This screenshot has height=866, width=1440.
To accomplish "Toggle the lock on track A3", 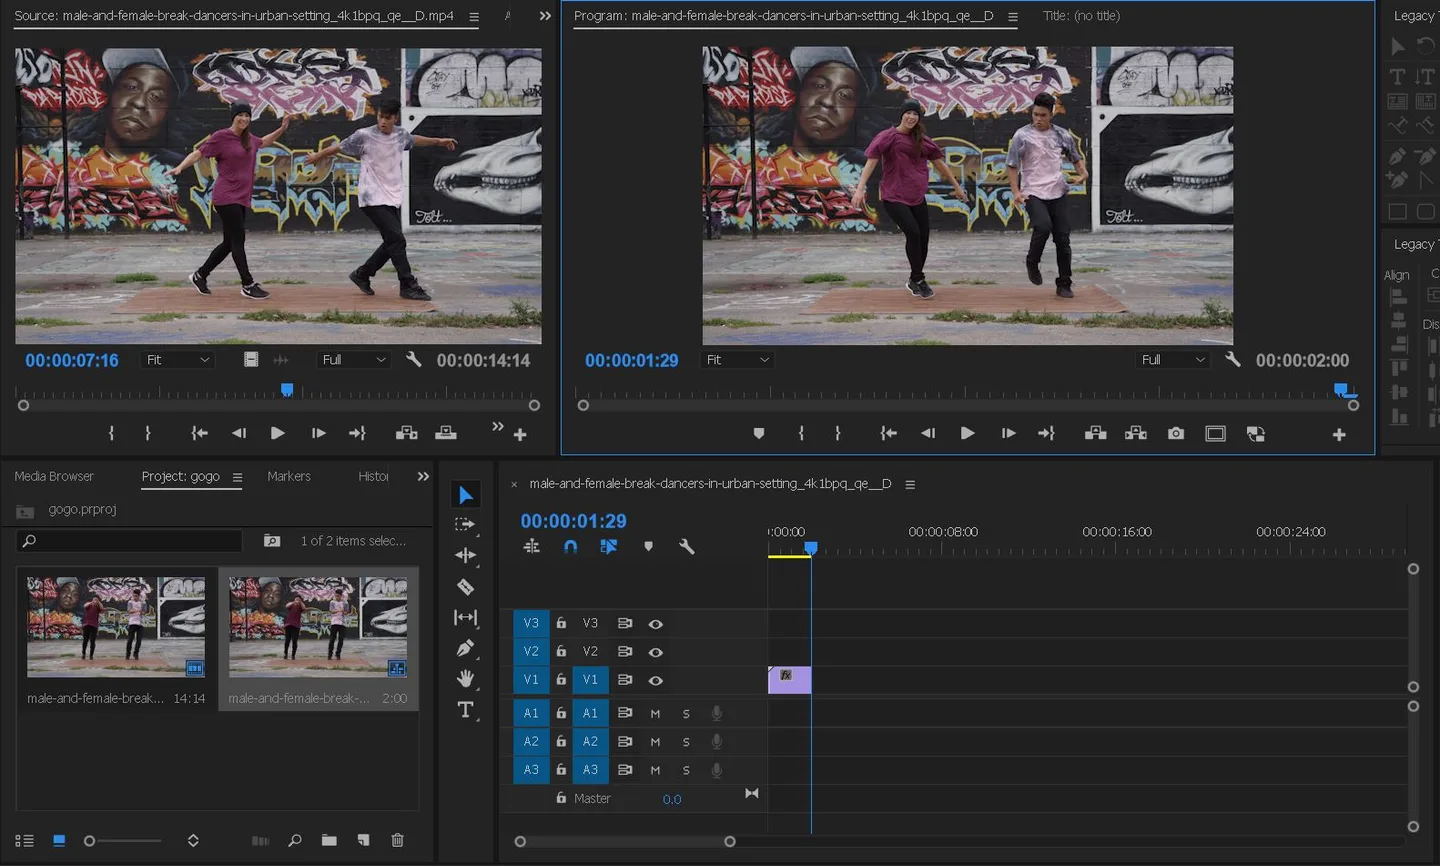I will click(561, 770).
